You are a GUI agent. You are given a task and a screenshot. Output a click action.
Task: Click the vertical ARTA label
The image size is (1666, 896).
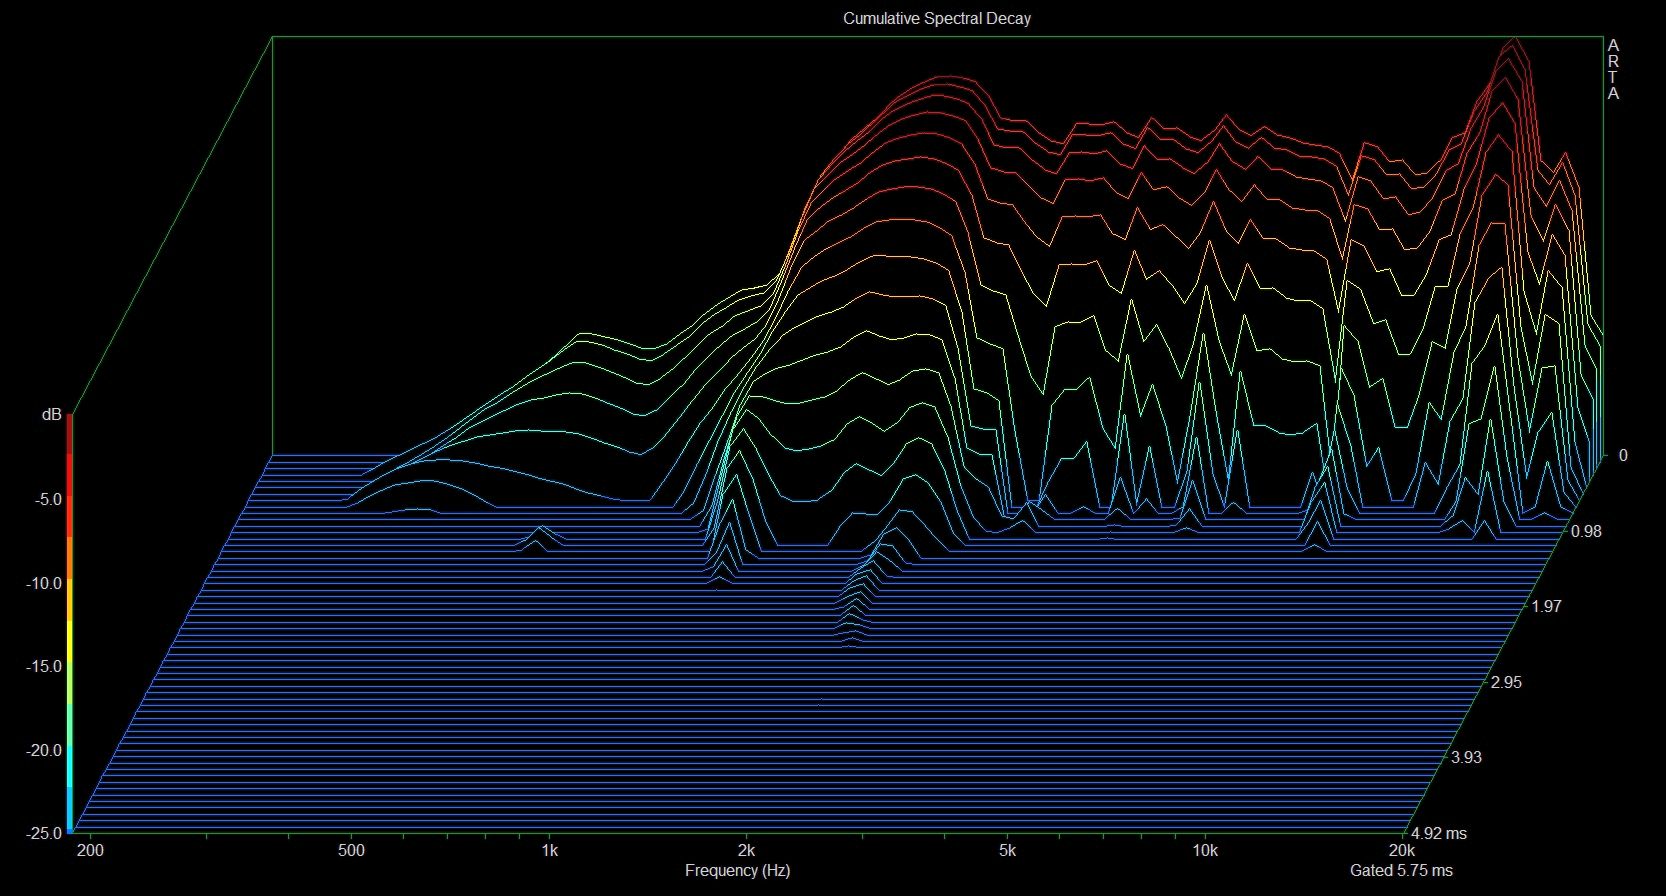(x=1612, y=70)
